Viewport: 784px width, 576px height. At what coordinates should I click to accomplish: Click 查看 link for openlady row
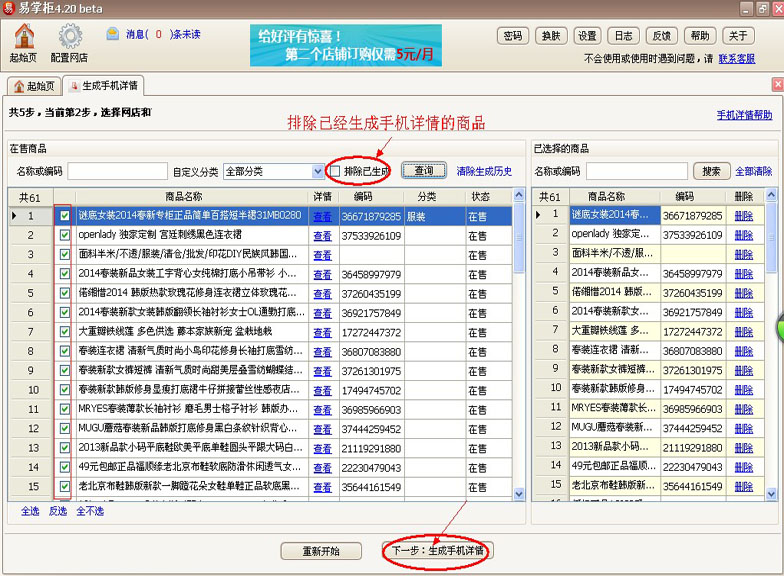tap(322, 236)
